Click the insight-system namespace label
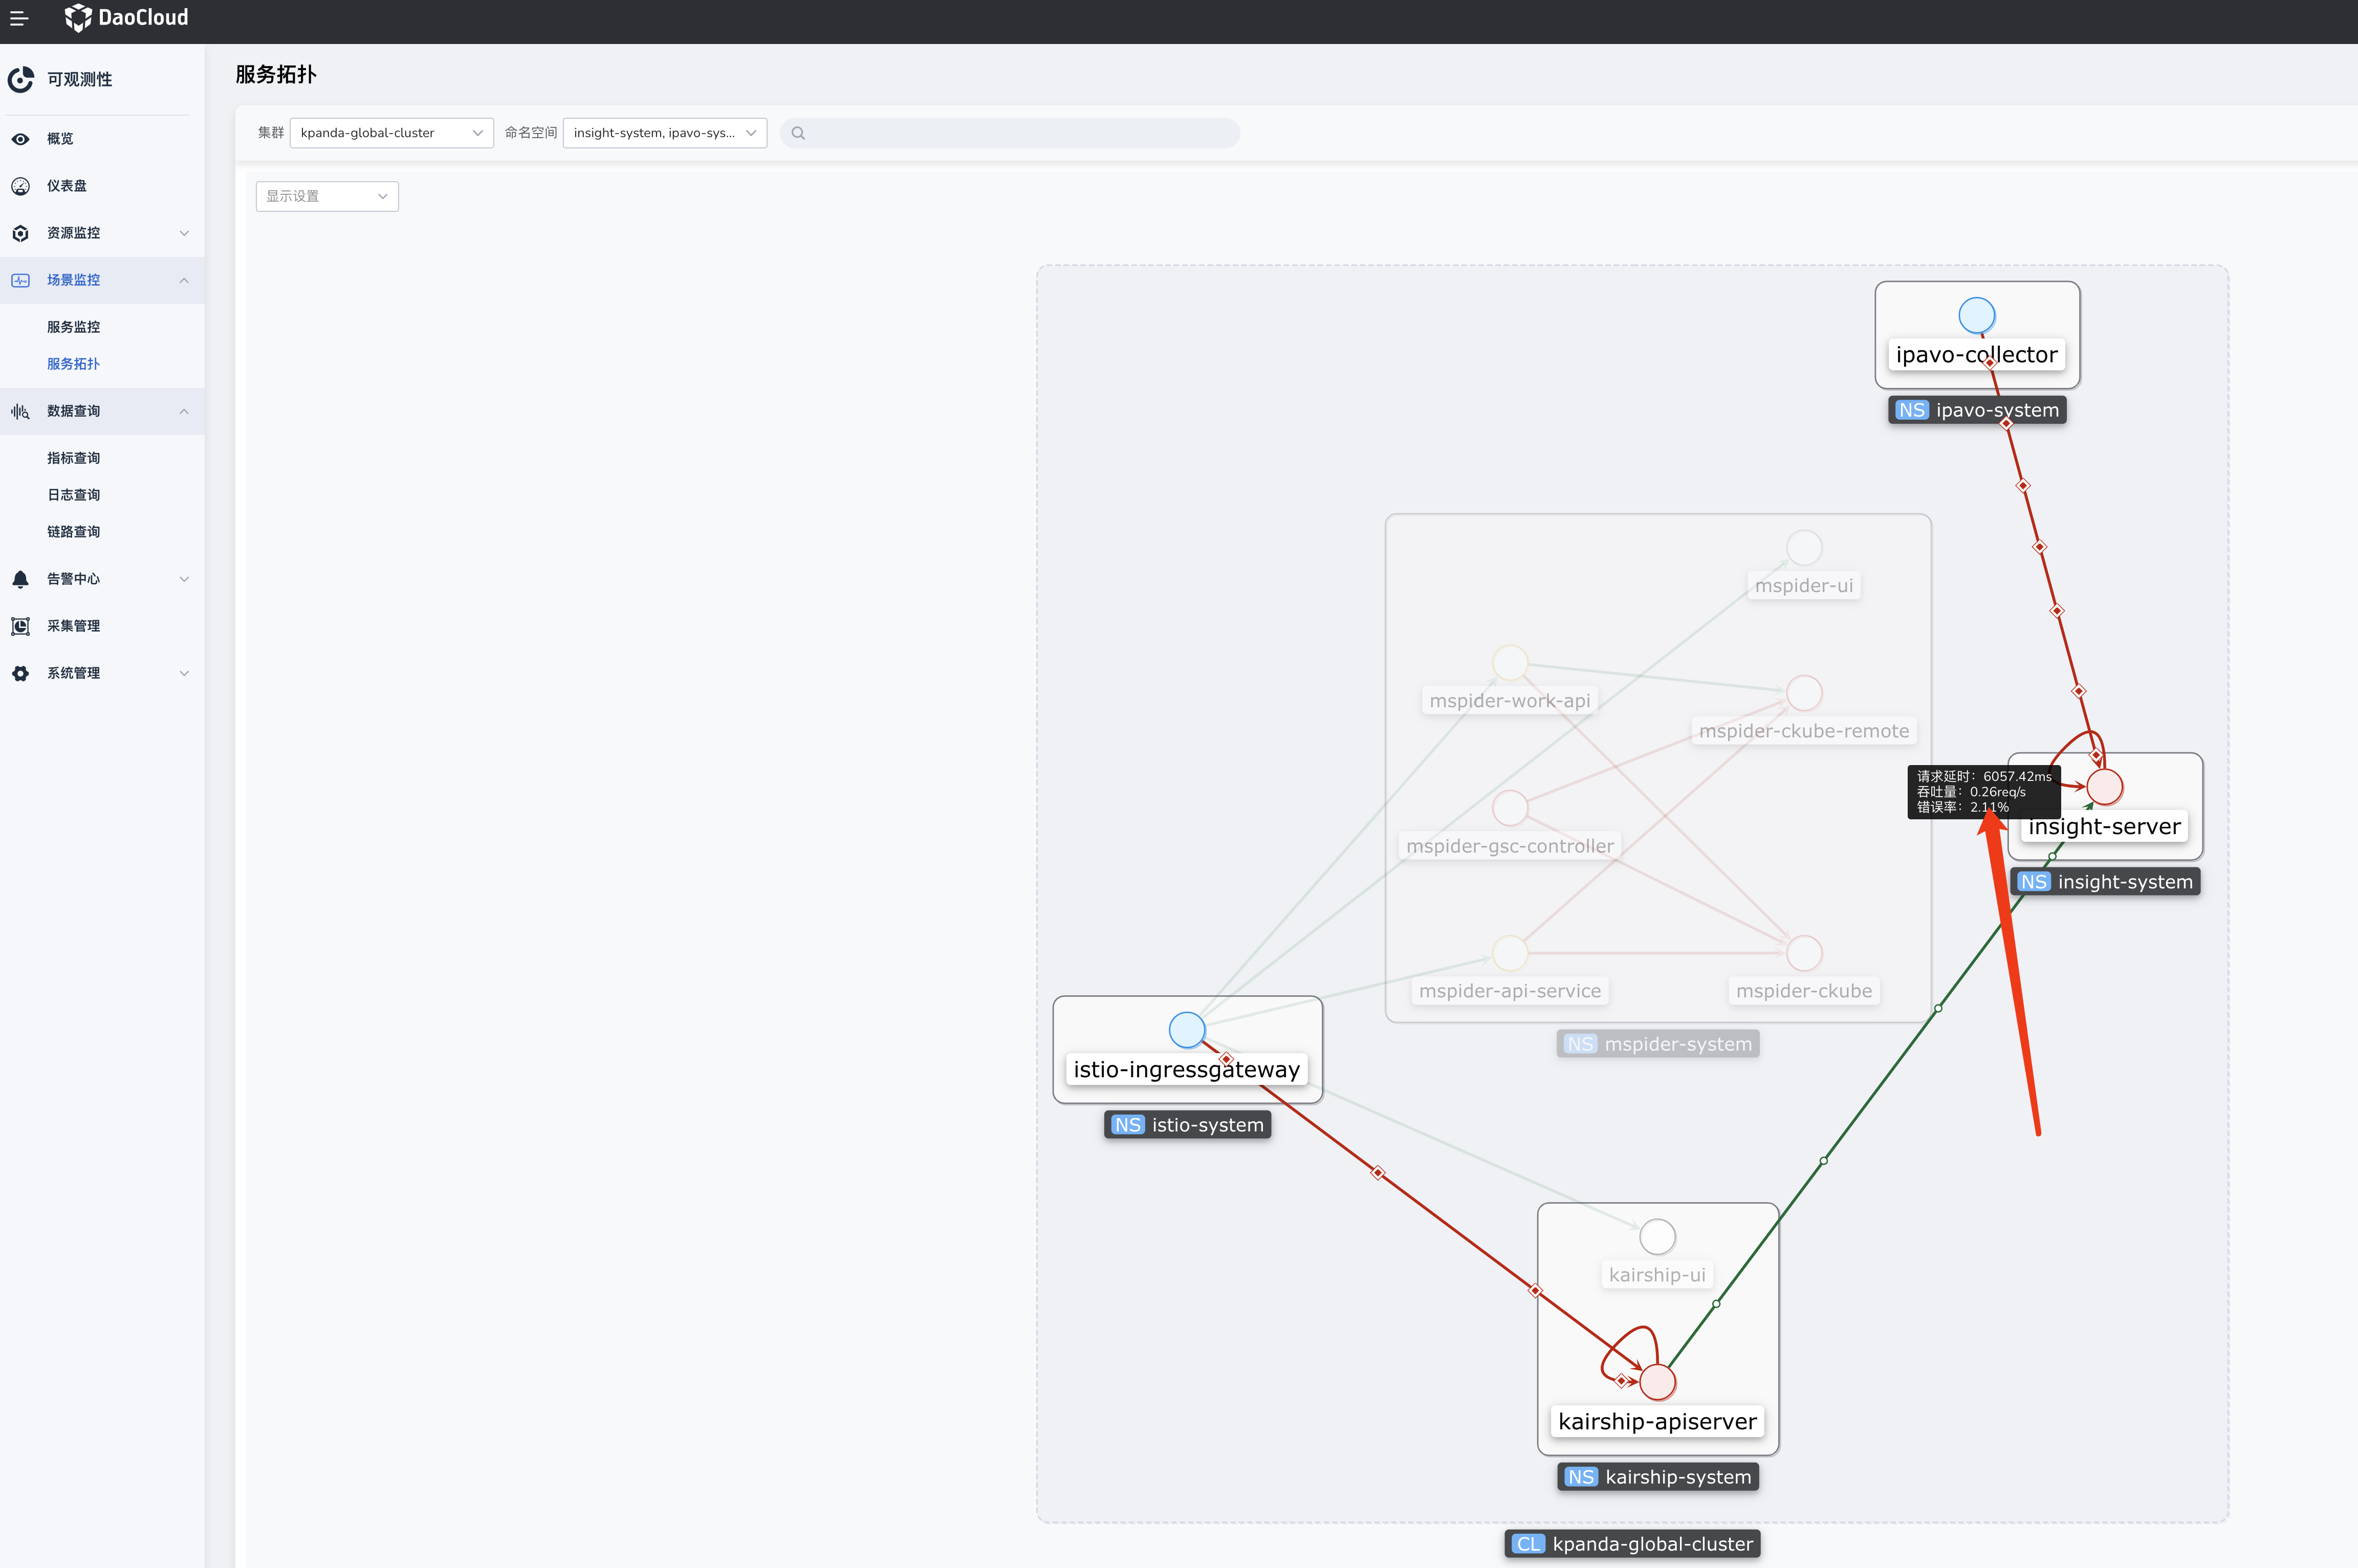 pyautogui.click(x=2105, y=882)
